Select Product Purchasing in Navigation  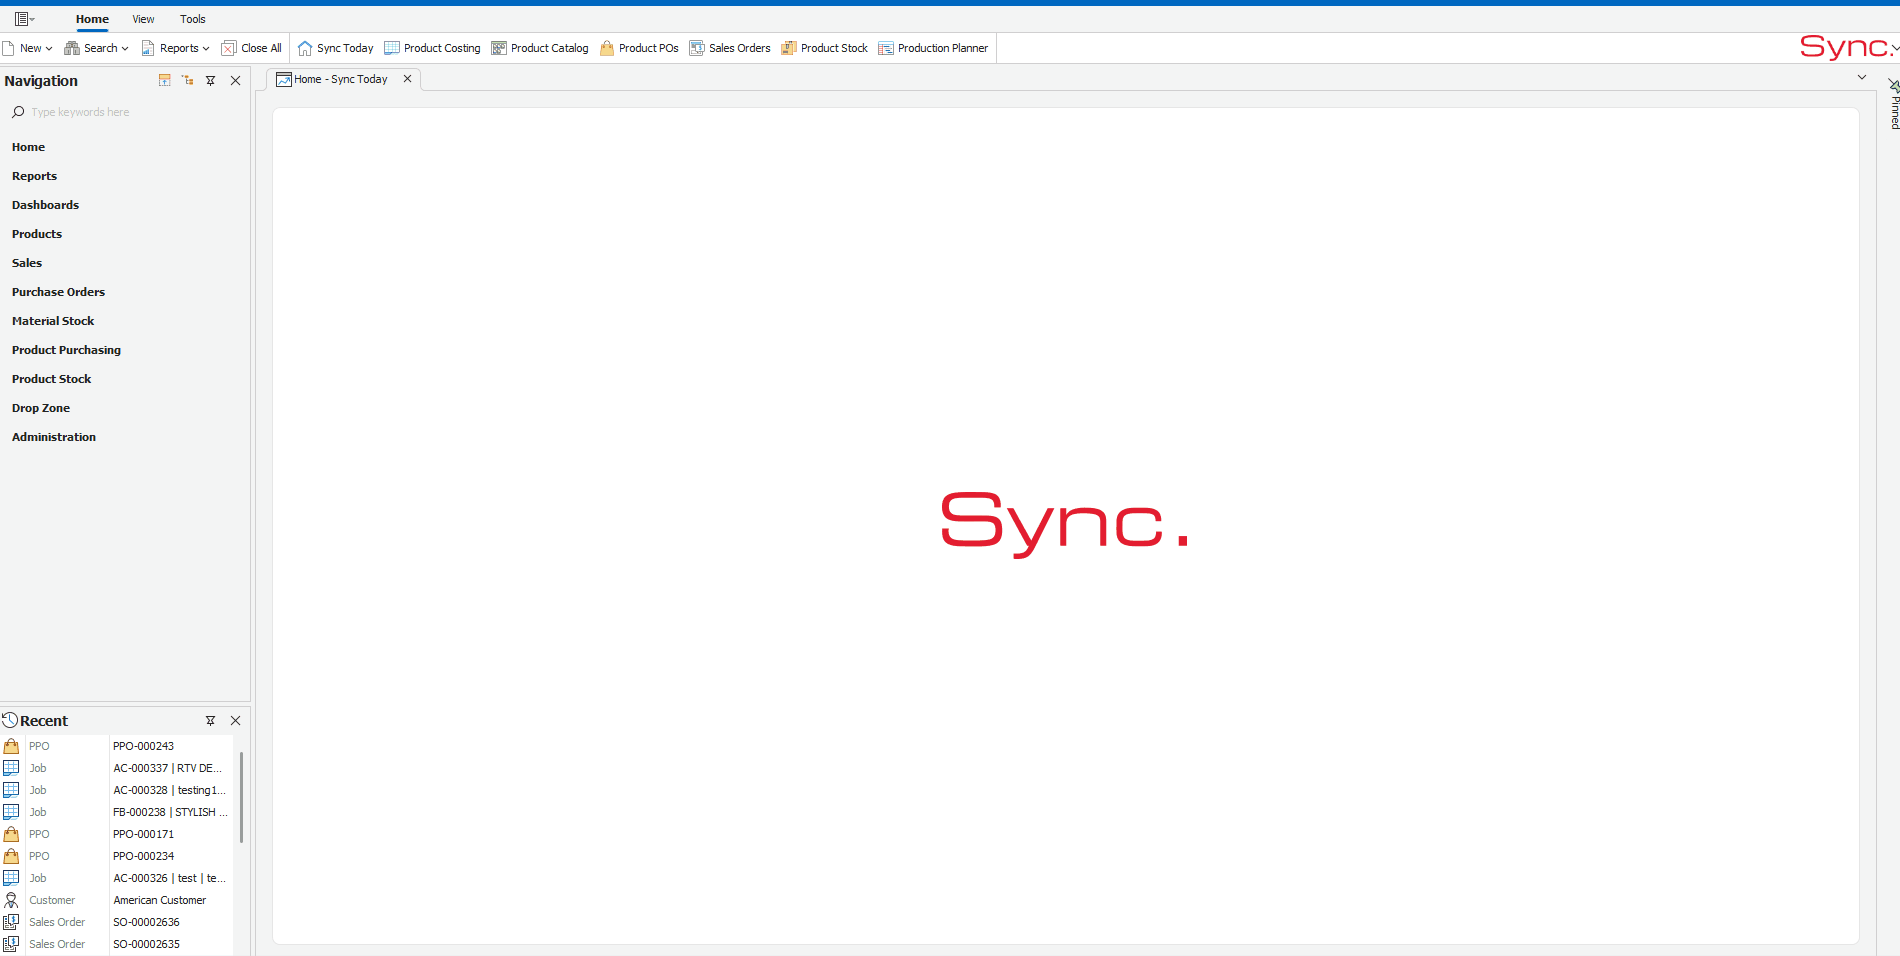click(x=66, y=350)
